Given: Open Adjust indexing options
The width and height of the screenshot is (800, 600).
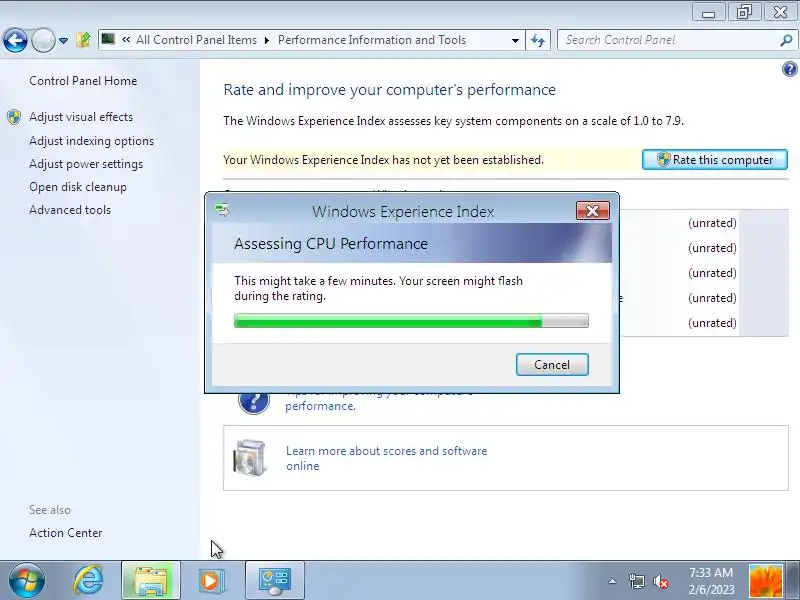Looking at the screenshot, I should (91, 141).
